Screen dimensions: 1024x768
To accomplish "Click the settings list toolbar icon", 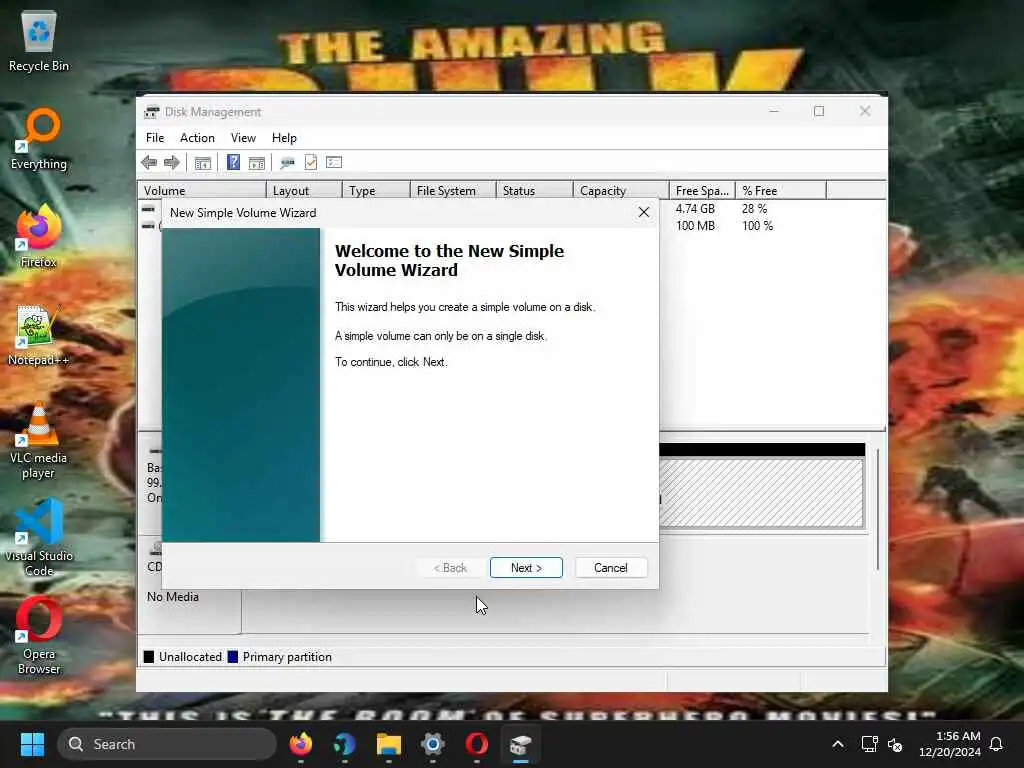I will click(334, 162).
